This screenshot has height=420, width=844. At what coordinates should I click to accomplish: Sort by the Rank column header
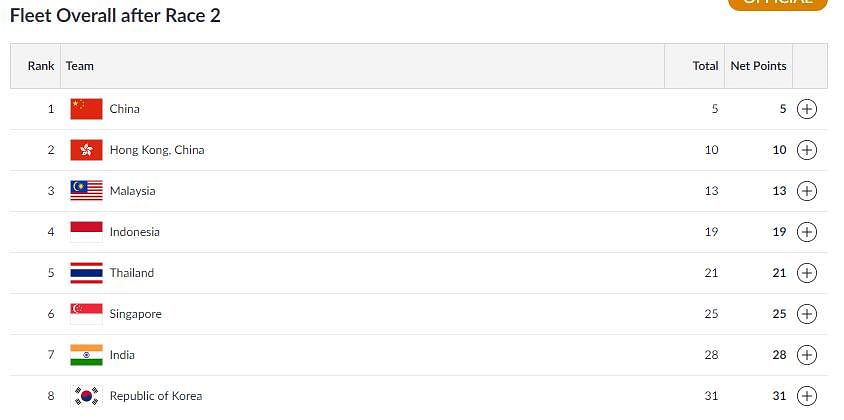(41, 66)
